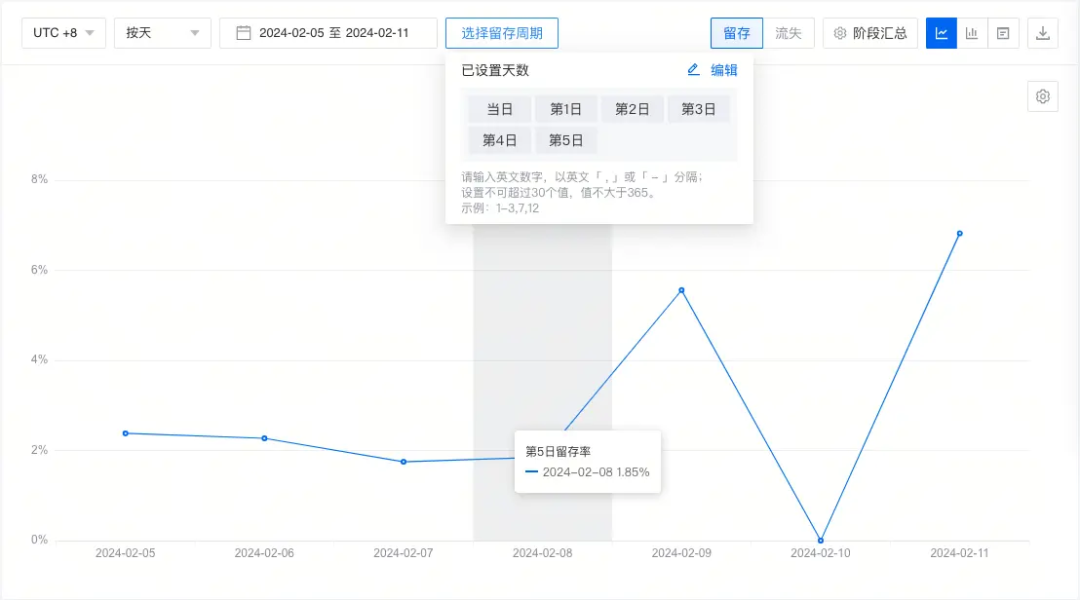
Task: Select the 第4日 day chip
Action: click(x=499, y=141)
